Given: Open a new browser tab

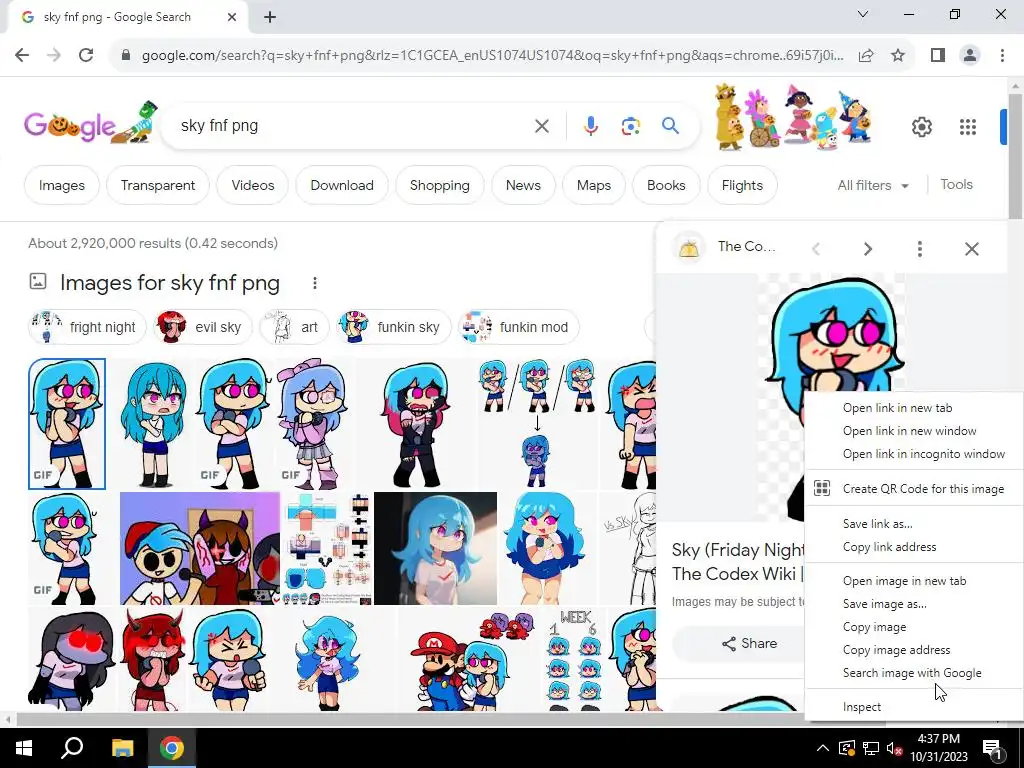Looking at the screenshot, I should tap(270, 17).
